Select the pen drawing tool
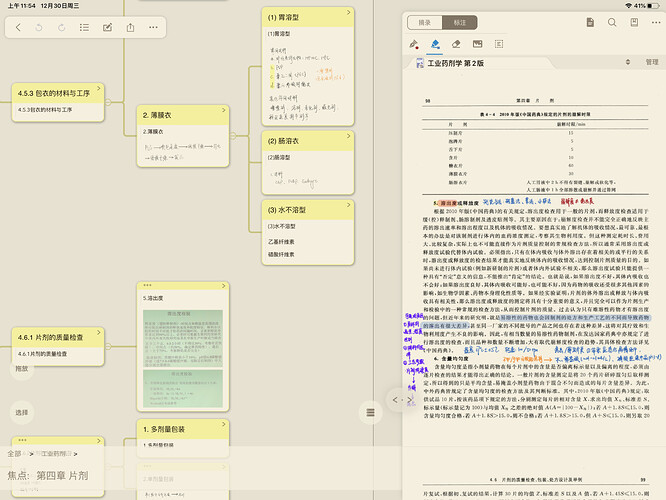Viewport: 666px width, 500px height. (x=414, y=44)
